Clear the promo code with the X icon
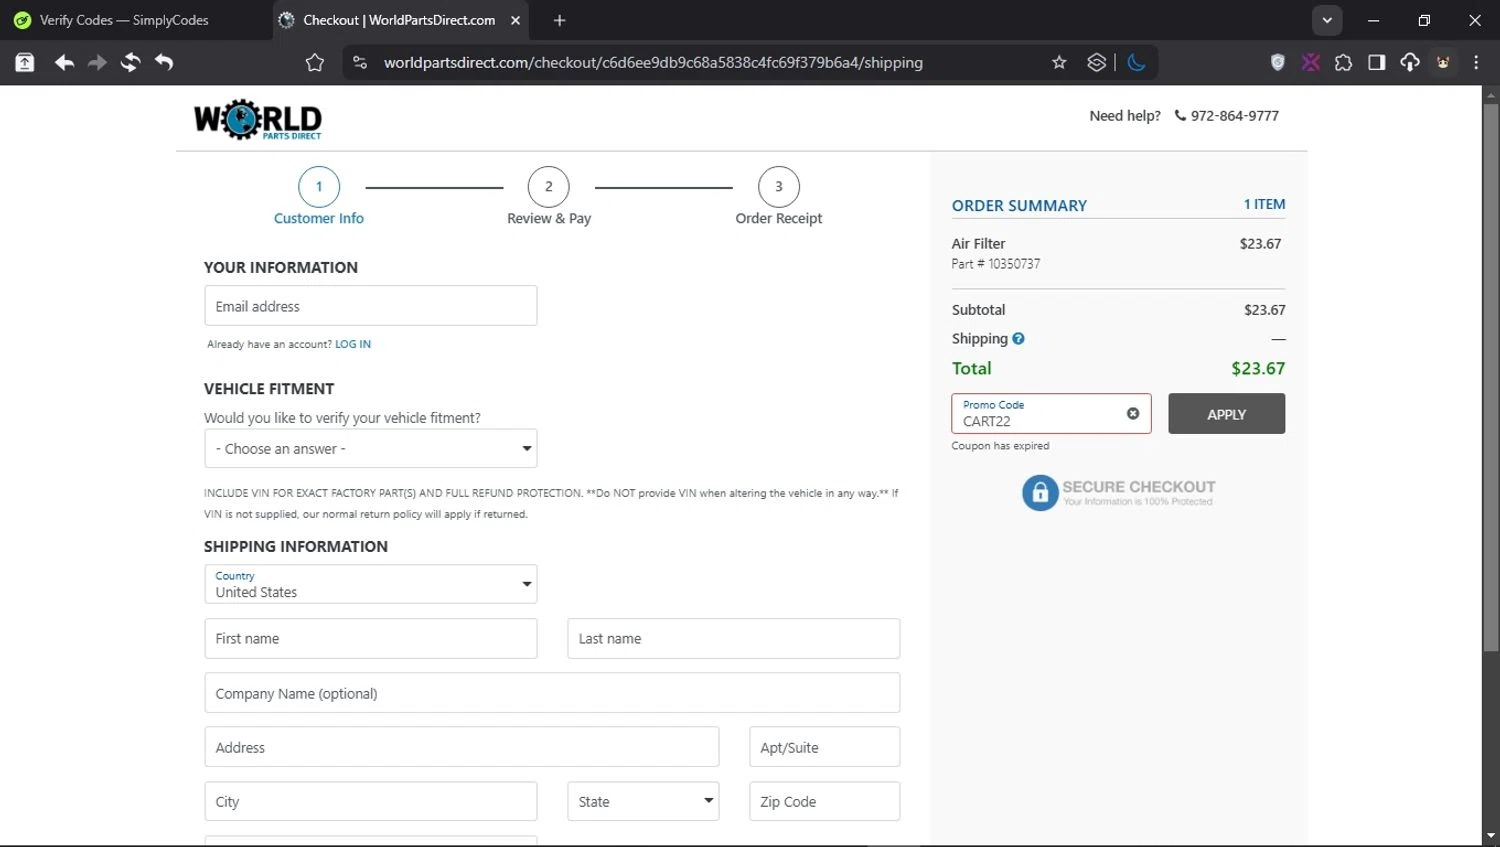The height and width of the screenshot is (847, 1500). [1133, 414]
